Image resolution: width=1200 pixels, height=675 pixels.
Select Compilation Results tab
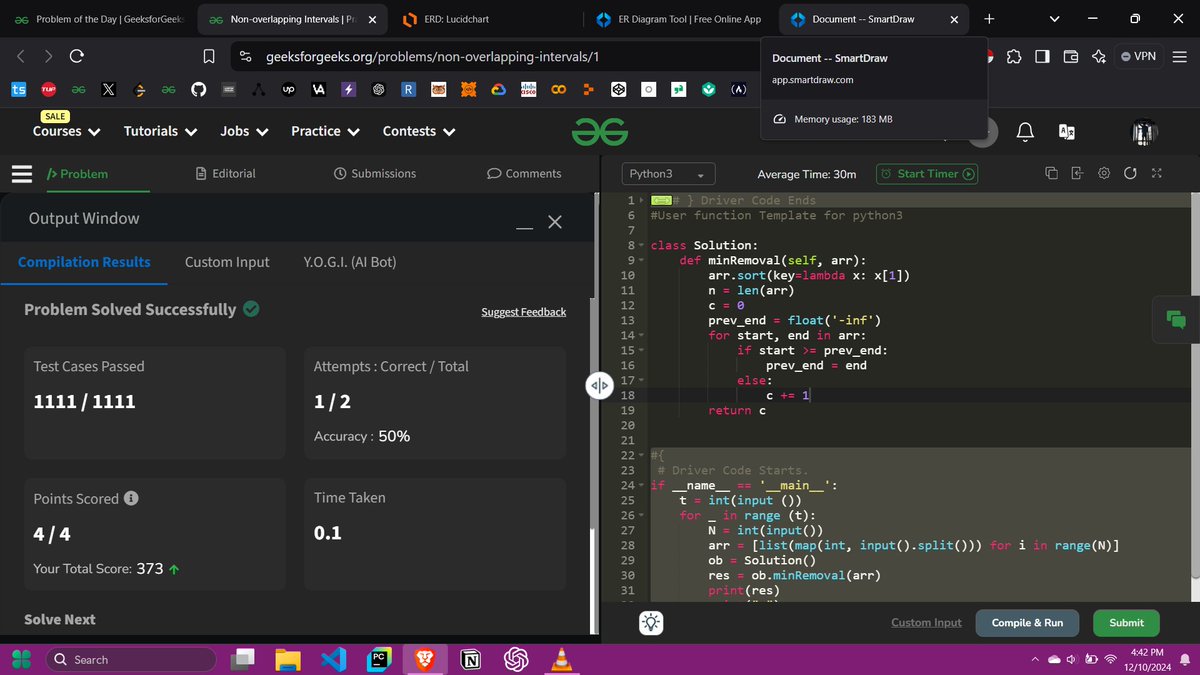click(84, 262)
